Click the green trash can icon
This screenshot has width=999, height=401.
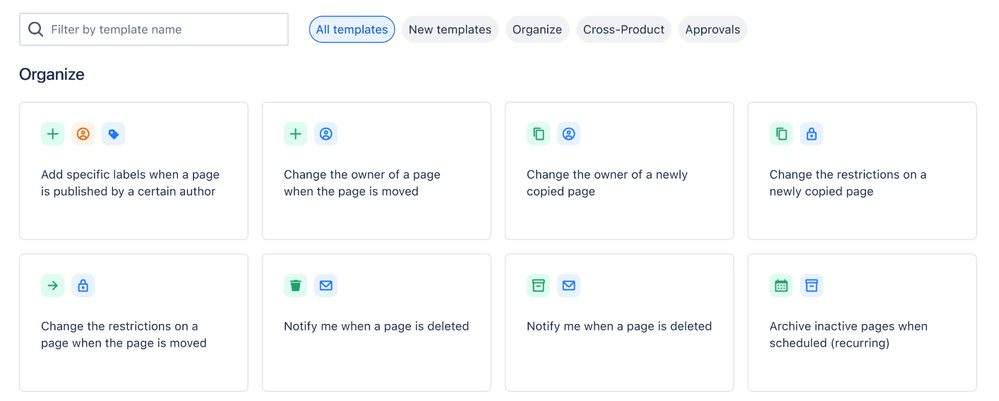pos(296,286)
